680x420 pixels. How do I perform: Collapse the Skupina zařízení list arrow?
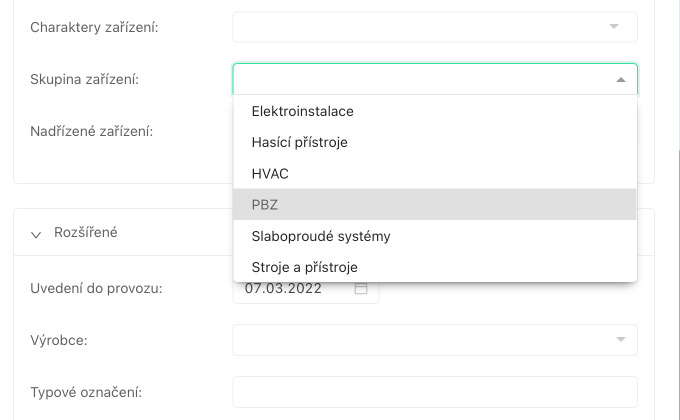pos(620,79)
